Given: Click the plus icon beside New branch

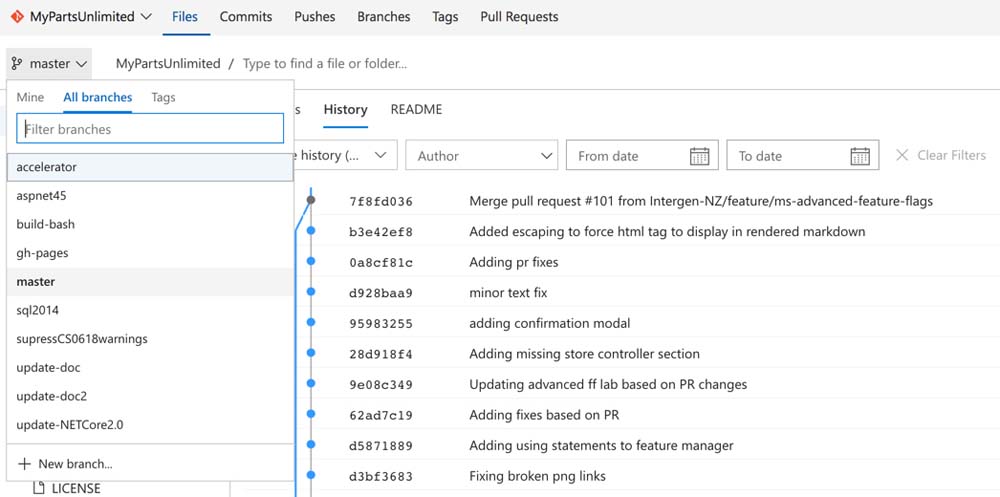Looking at the screenshot, I should tap(24, 464).
